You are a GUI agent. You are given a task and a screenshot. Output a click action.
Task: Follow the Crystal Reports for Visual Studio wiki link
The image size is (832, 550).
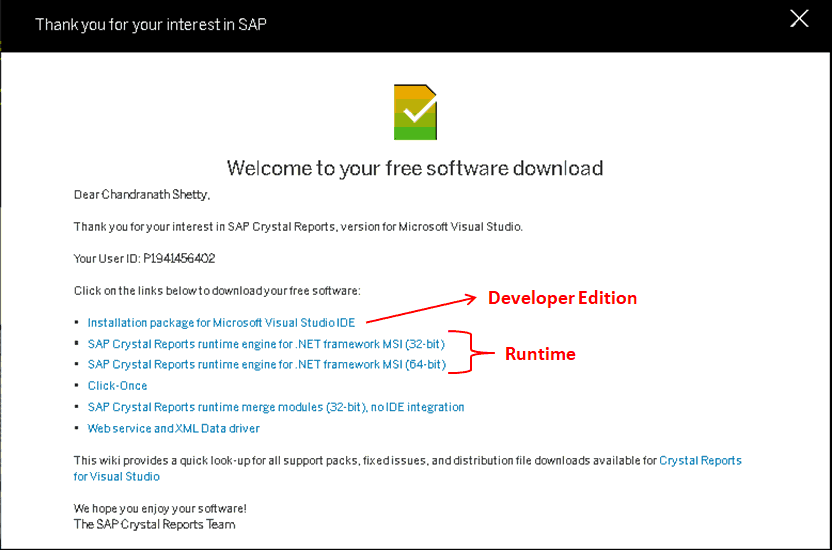coord(700,460)
